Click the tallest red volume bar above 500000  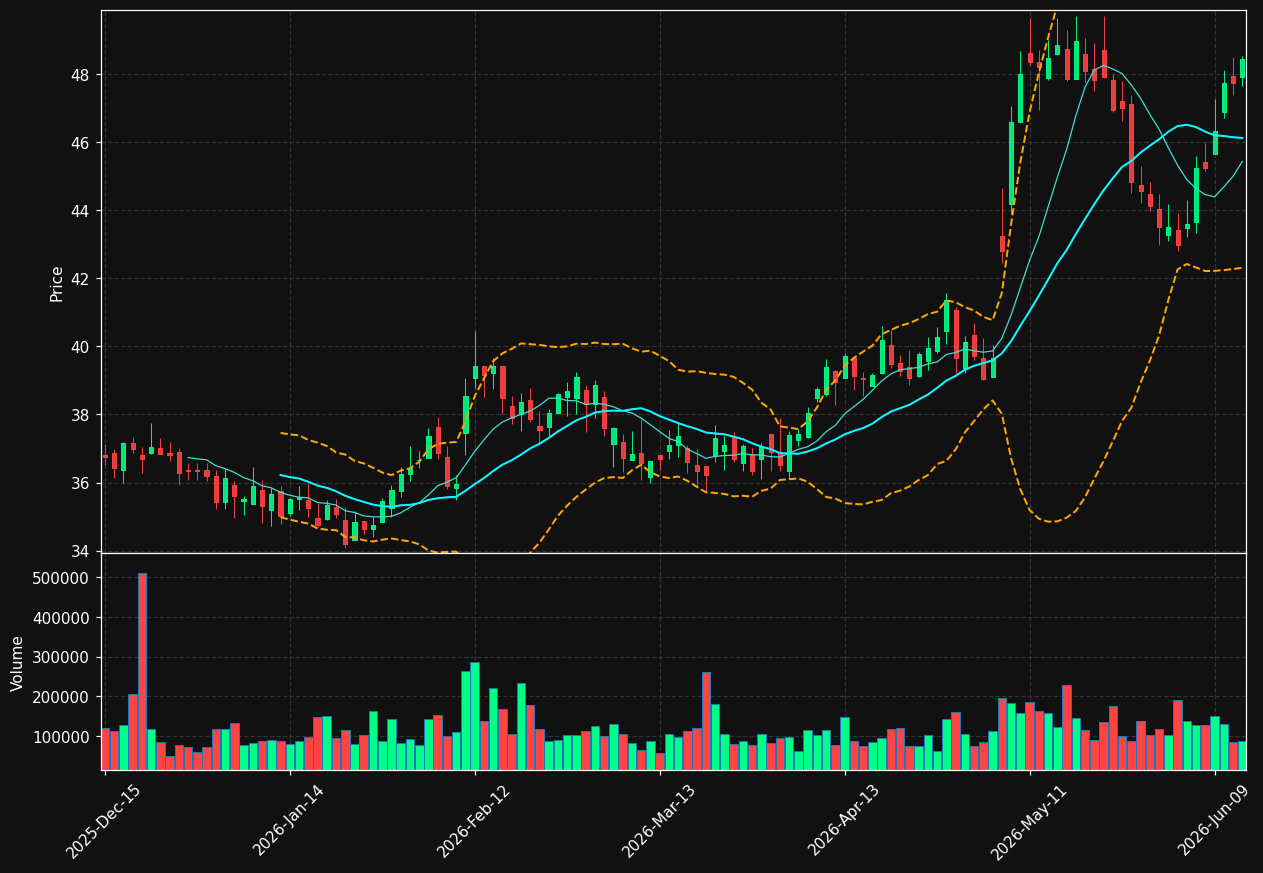pos(142,671)
